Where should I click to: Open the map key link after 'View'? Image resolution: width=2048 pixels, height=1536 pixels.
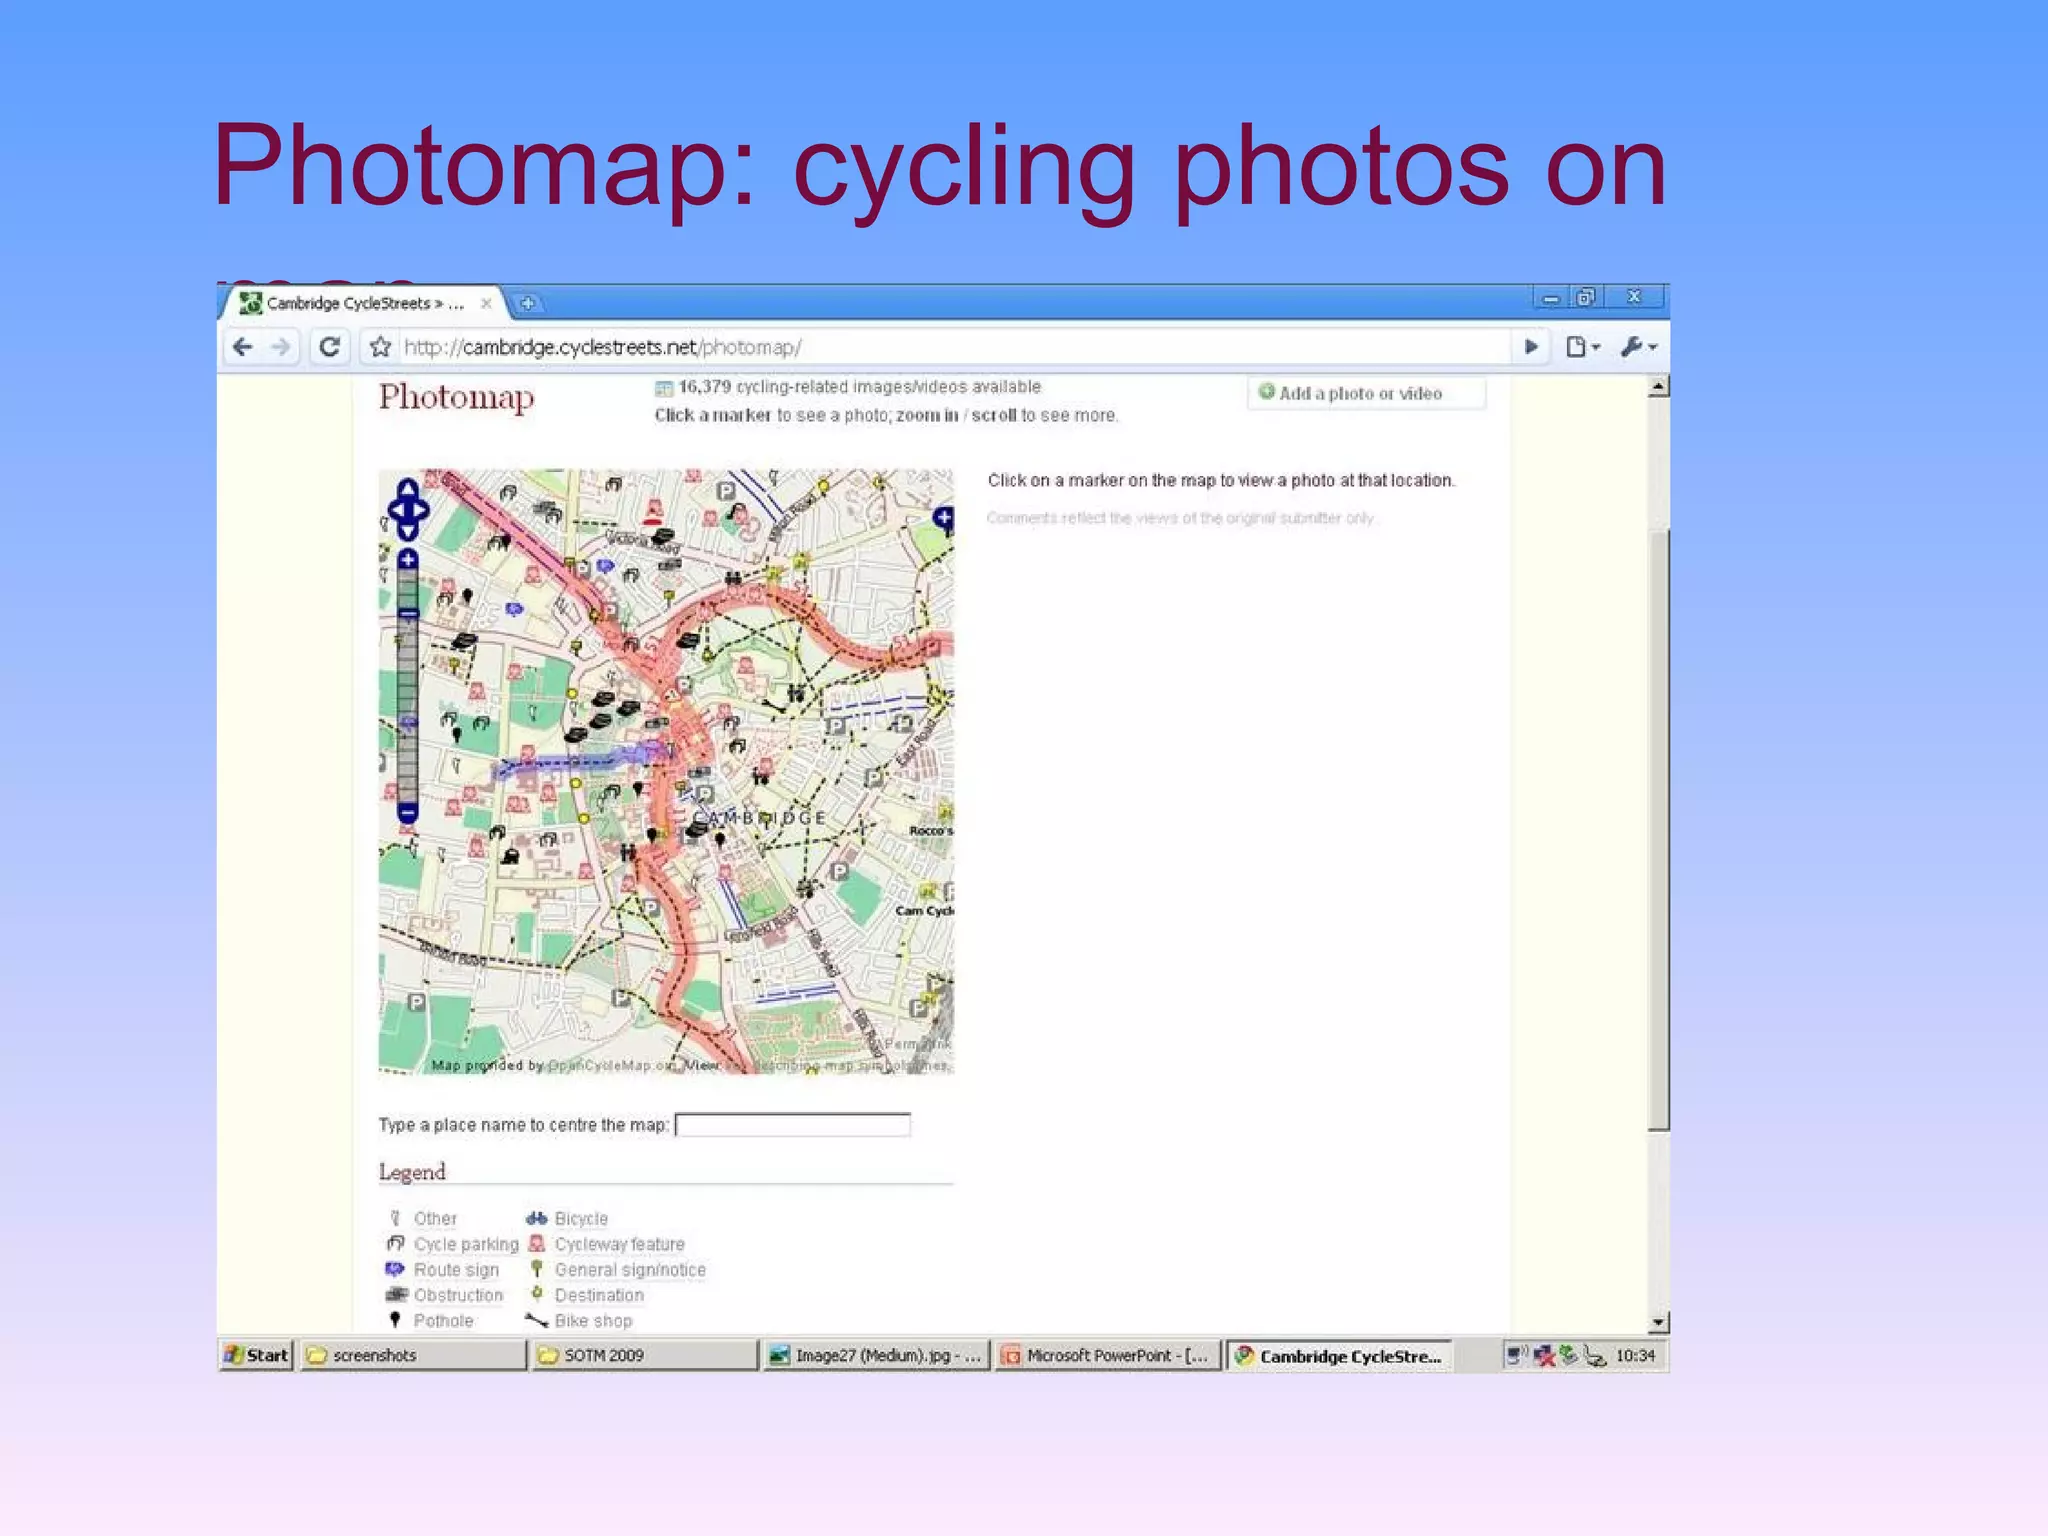click(836, 1065)
